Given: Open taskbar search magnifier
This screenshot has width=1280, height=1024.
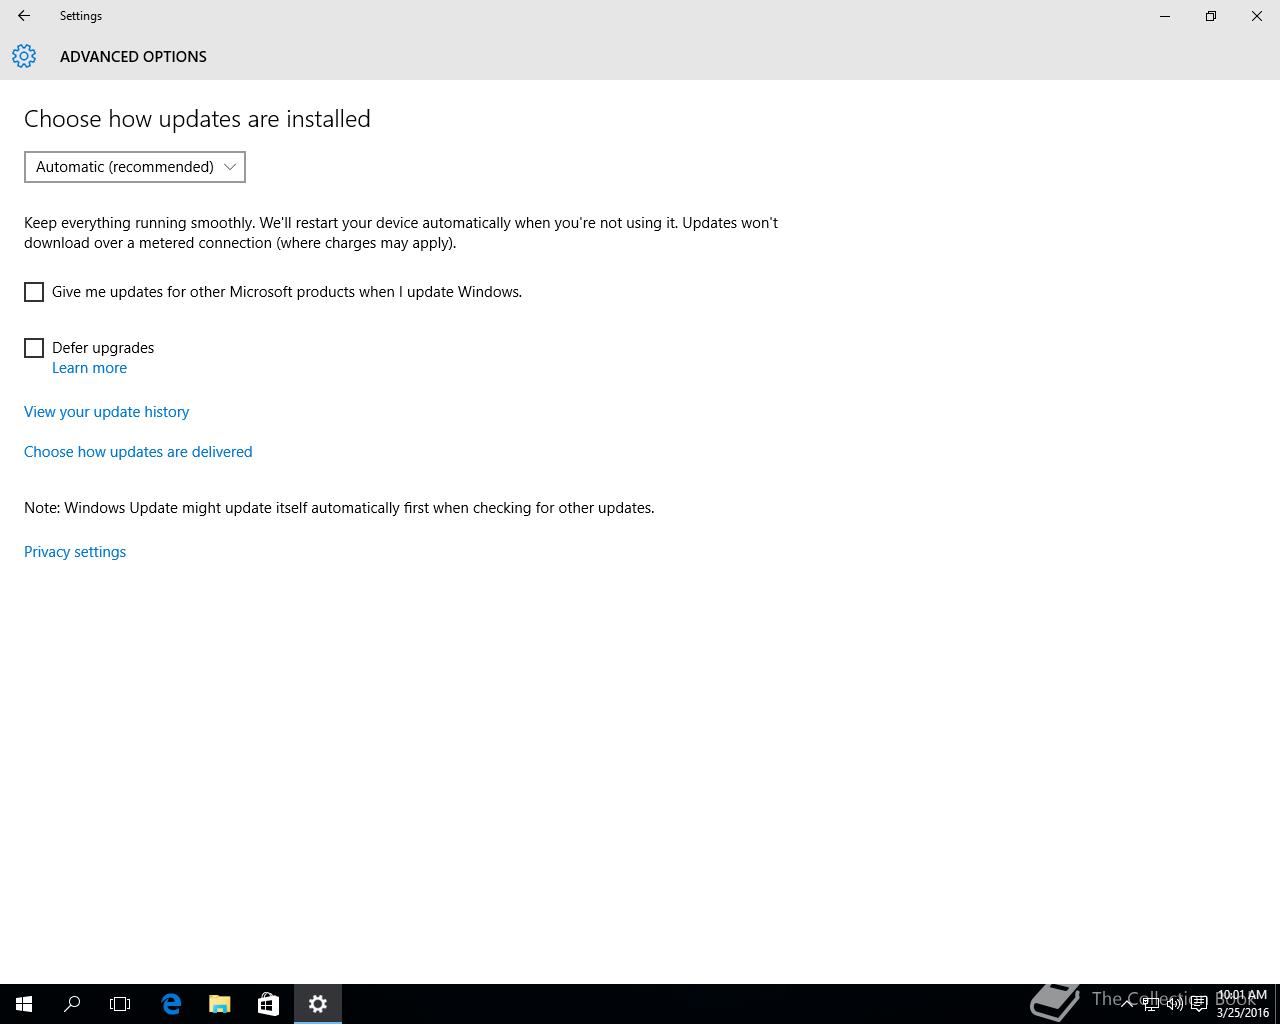Looking at the screenshot, I should 72,1004.
